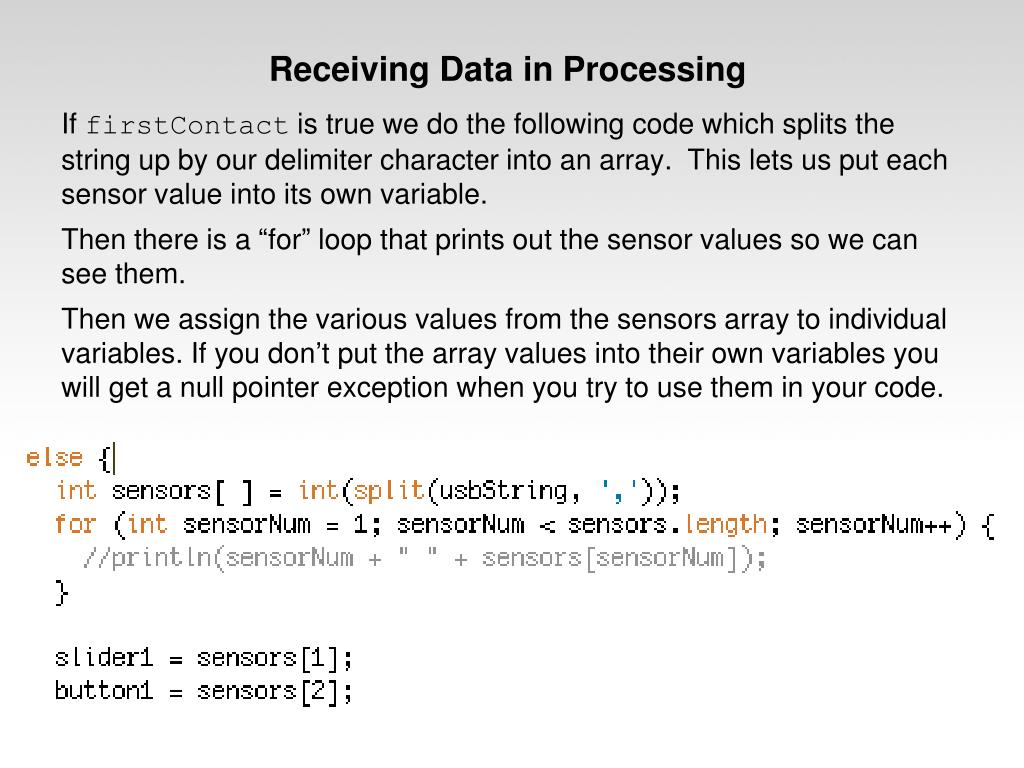Click "sensorNum = 1" in the loop header
This screenshot has height=768, width=1024.
click(274, 524)
